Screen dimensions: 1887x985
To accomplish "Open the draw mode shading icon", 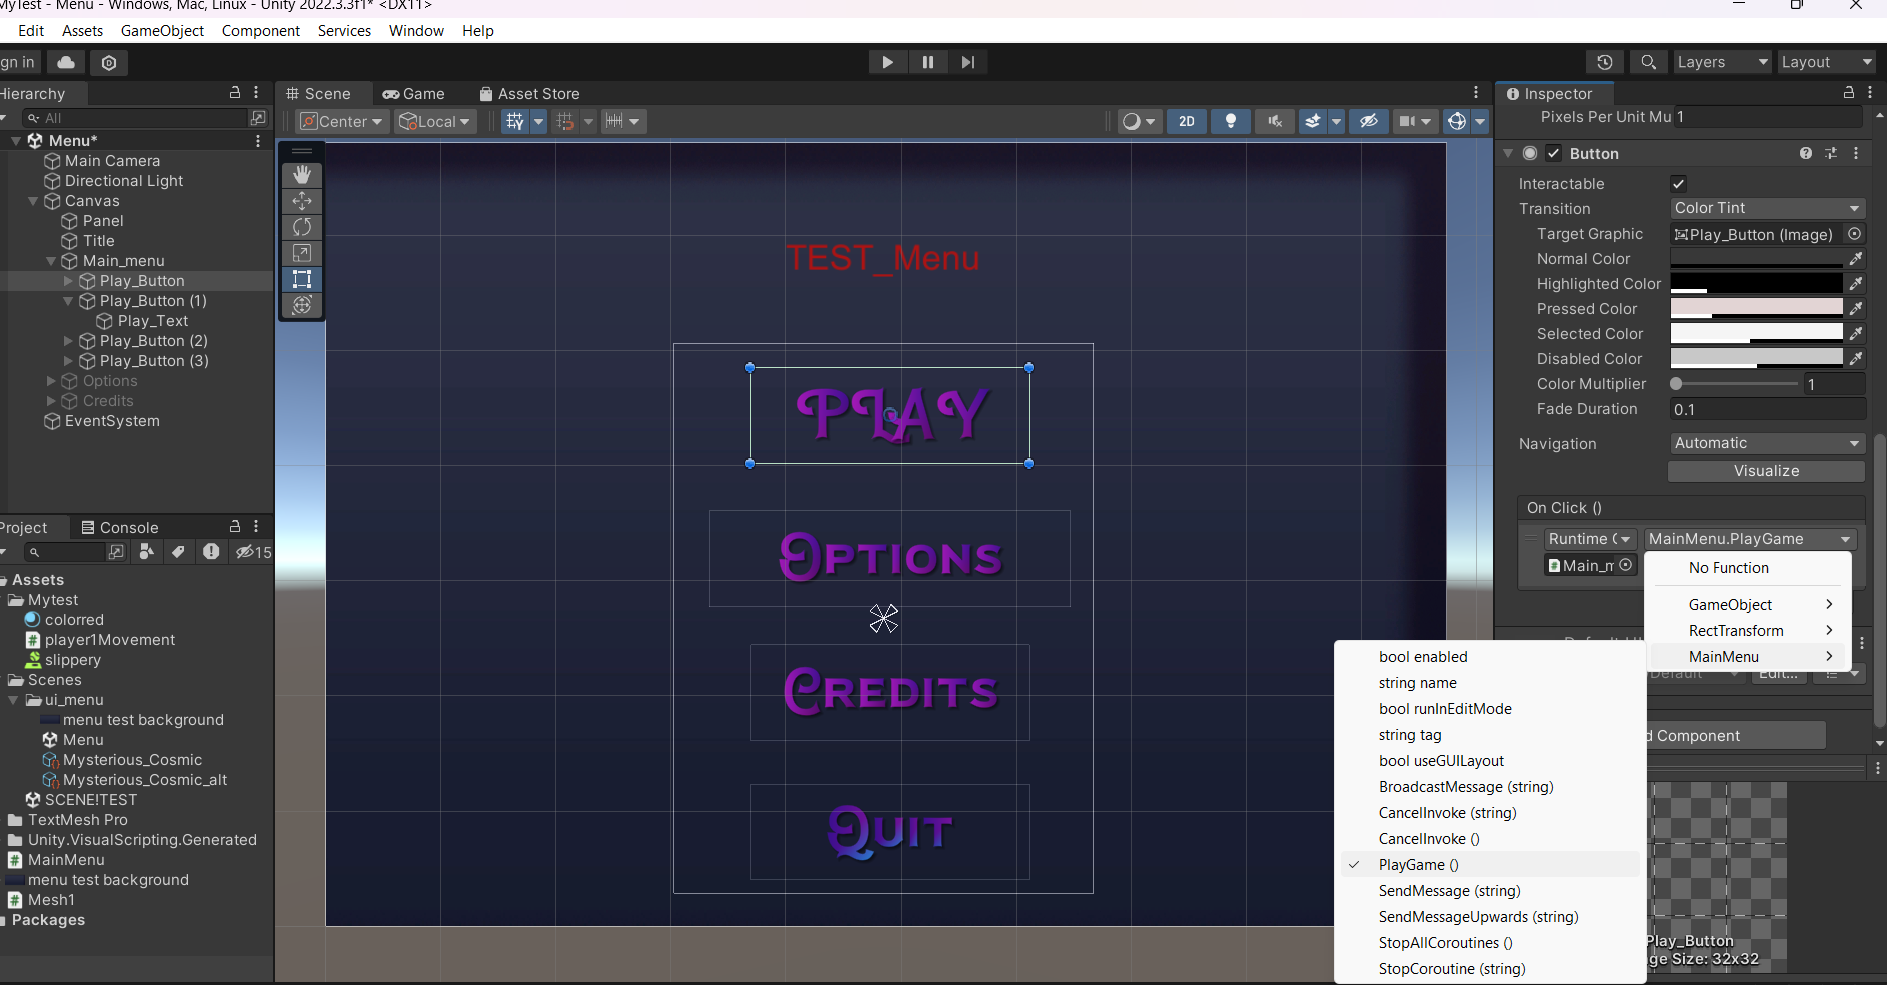I will tap(1138, 121).
